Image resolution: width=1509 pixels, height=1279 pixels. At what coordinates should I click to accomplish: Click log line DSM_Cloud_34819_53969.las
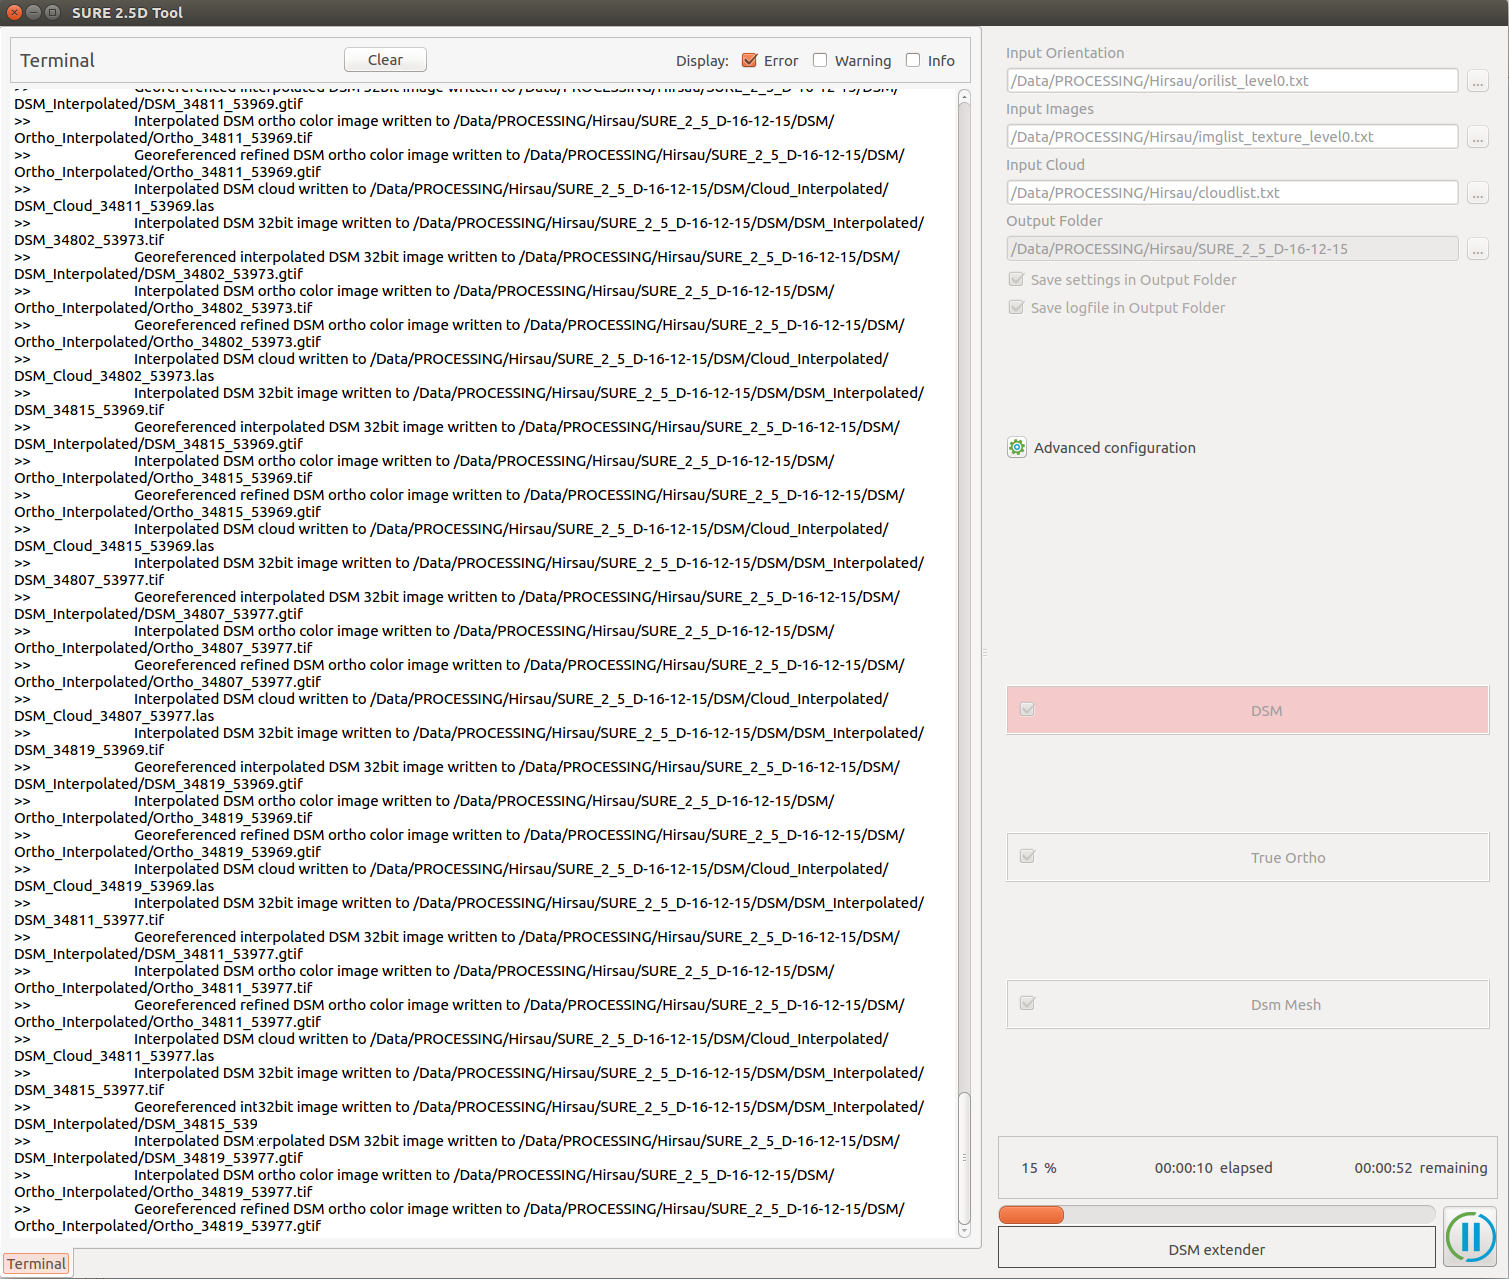(114, 886)
